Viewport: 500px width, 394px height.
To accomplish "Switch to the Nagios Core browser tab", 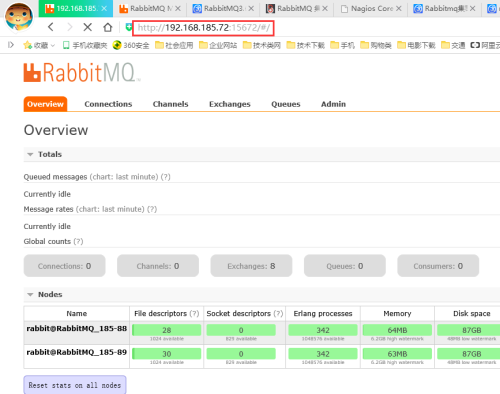I will 371,8.
